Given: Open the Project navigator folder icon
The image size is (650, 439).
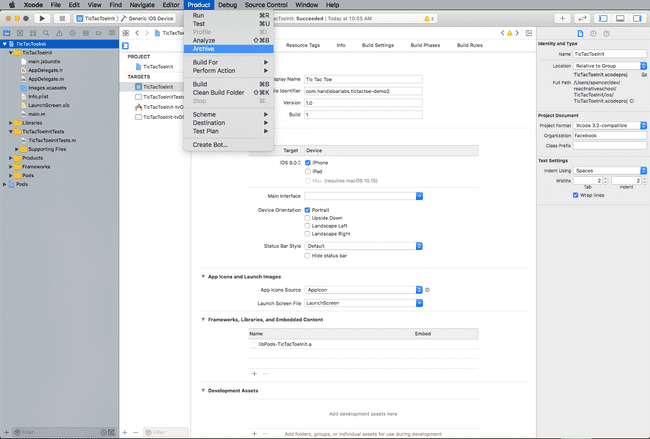Looking at the screenshot, I should click(7, 33).
